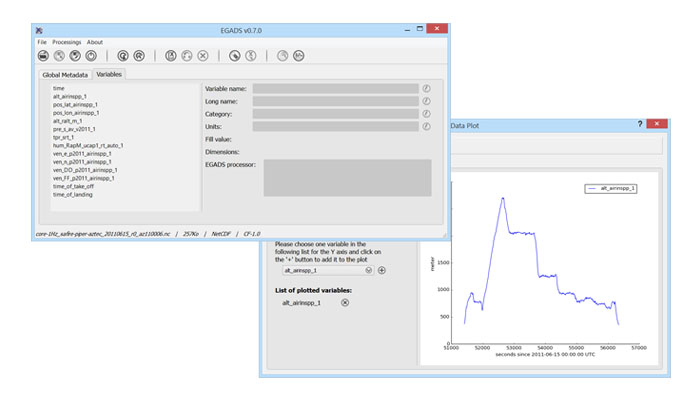This screenshot has height=400, width=700.
Task: Remove alt_airinspp_1 from plotted variables list
Action: click(x=345, y=302)
